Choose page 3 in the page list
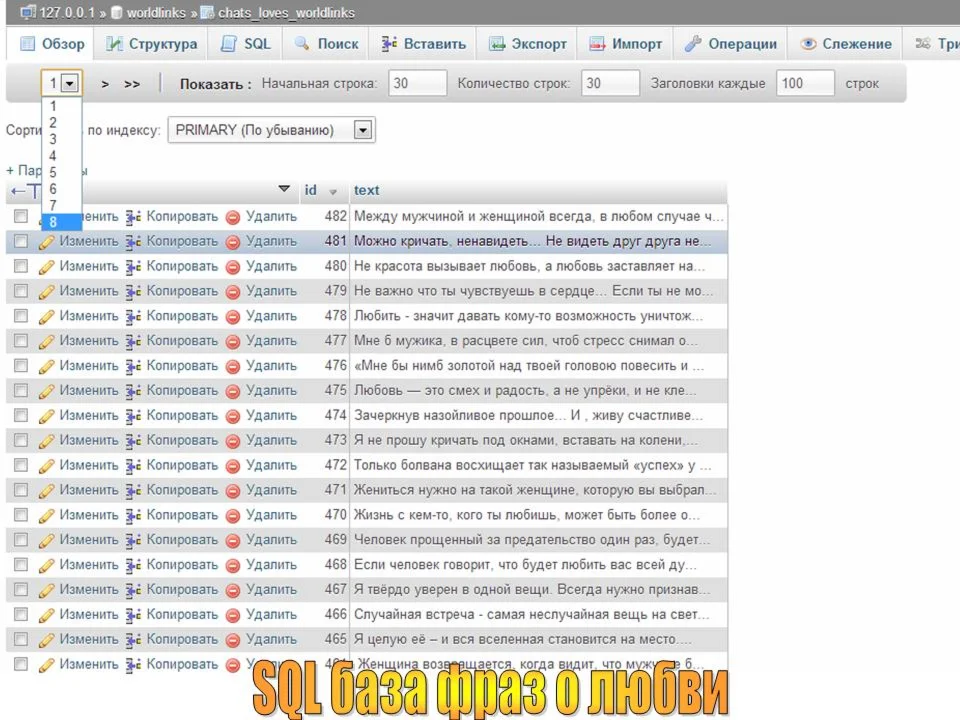 pyautogui.click(x=61, y=139)
